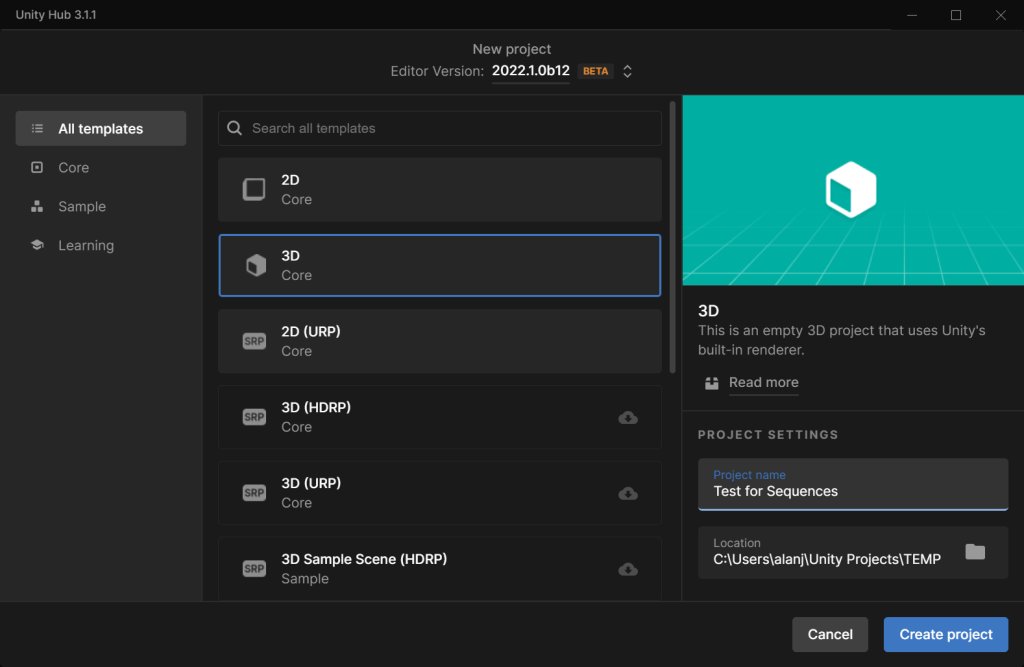Click the Create project button

coord(946,634)
